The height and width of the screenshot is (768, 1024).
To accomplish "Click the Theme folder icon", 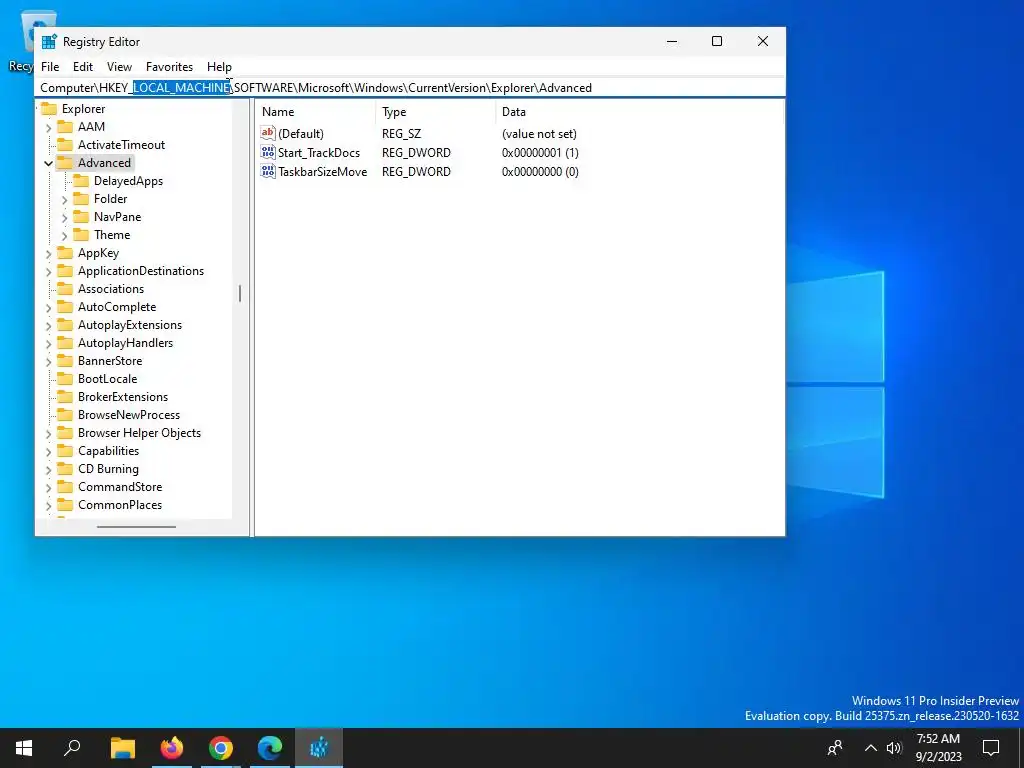I will [81, 234].
